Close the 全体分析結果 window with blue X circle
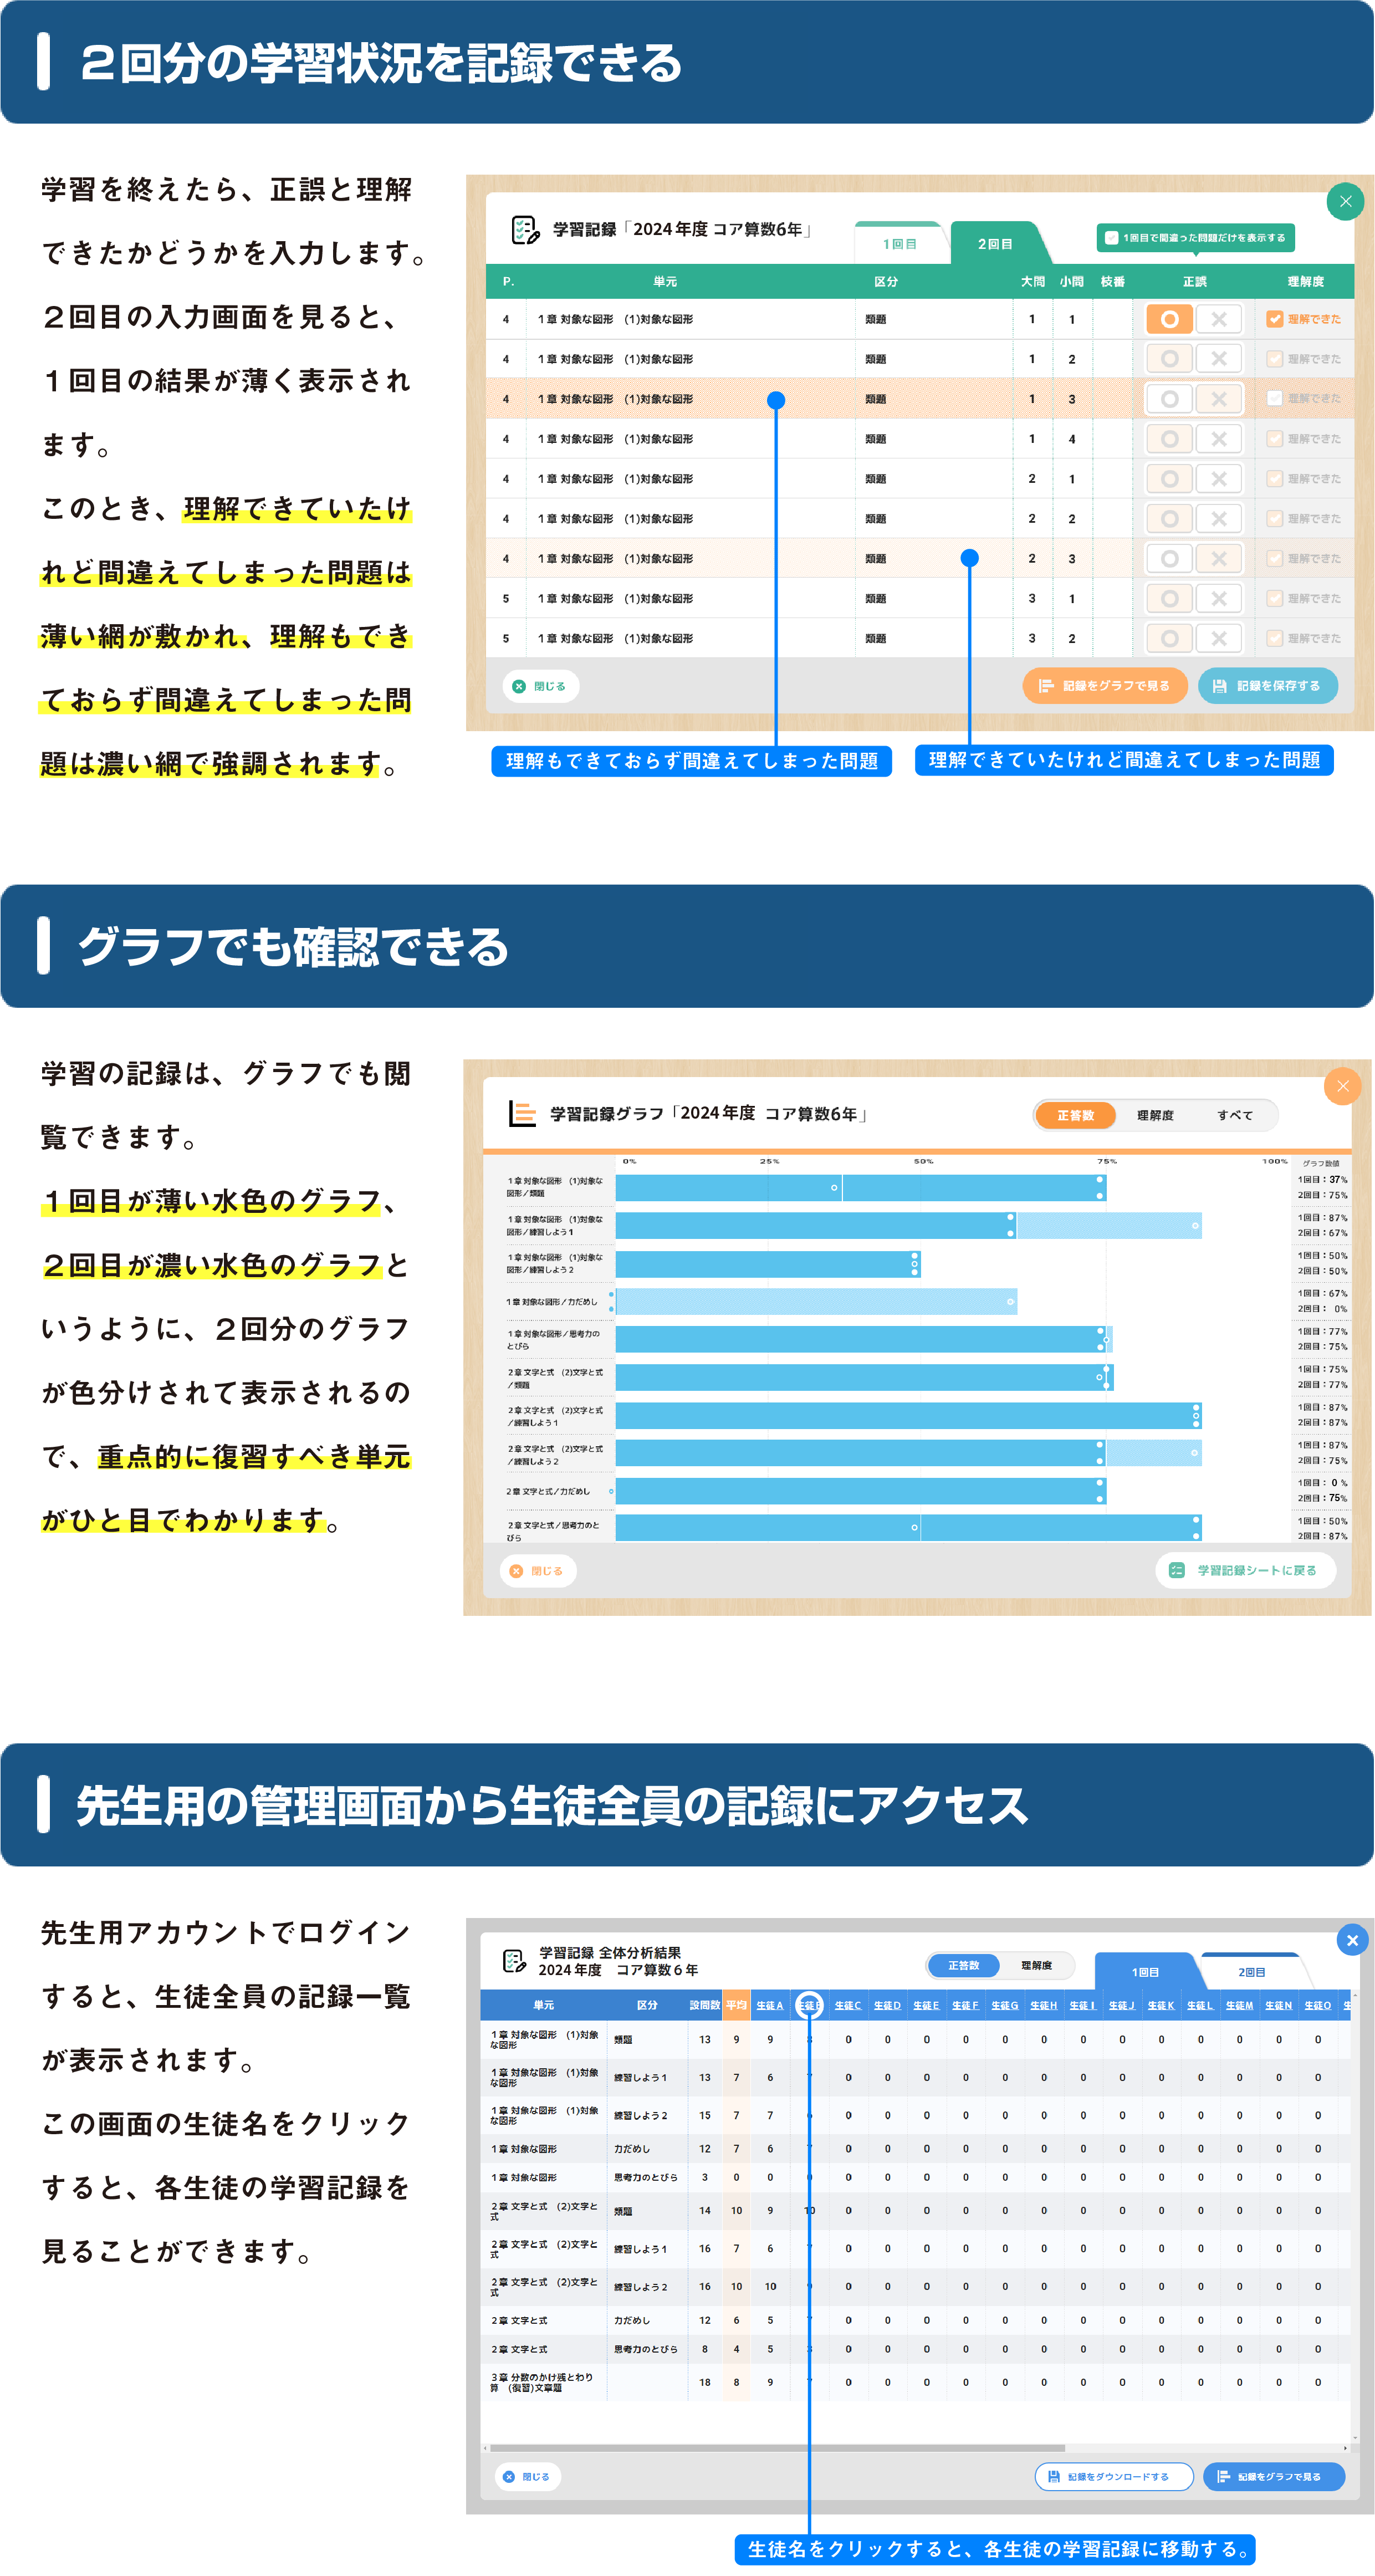Image resolution: width=1375 pixels, height=2576 pixels. tap(1352, 1940)
